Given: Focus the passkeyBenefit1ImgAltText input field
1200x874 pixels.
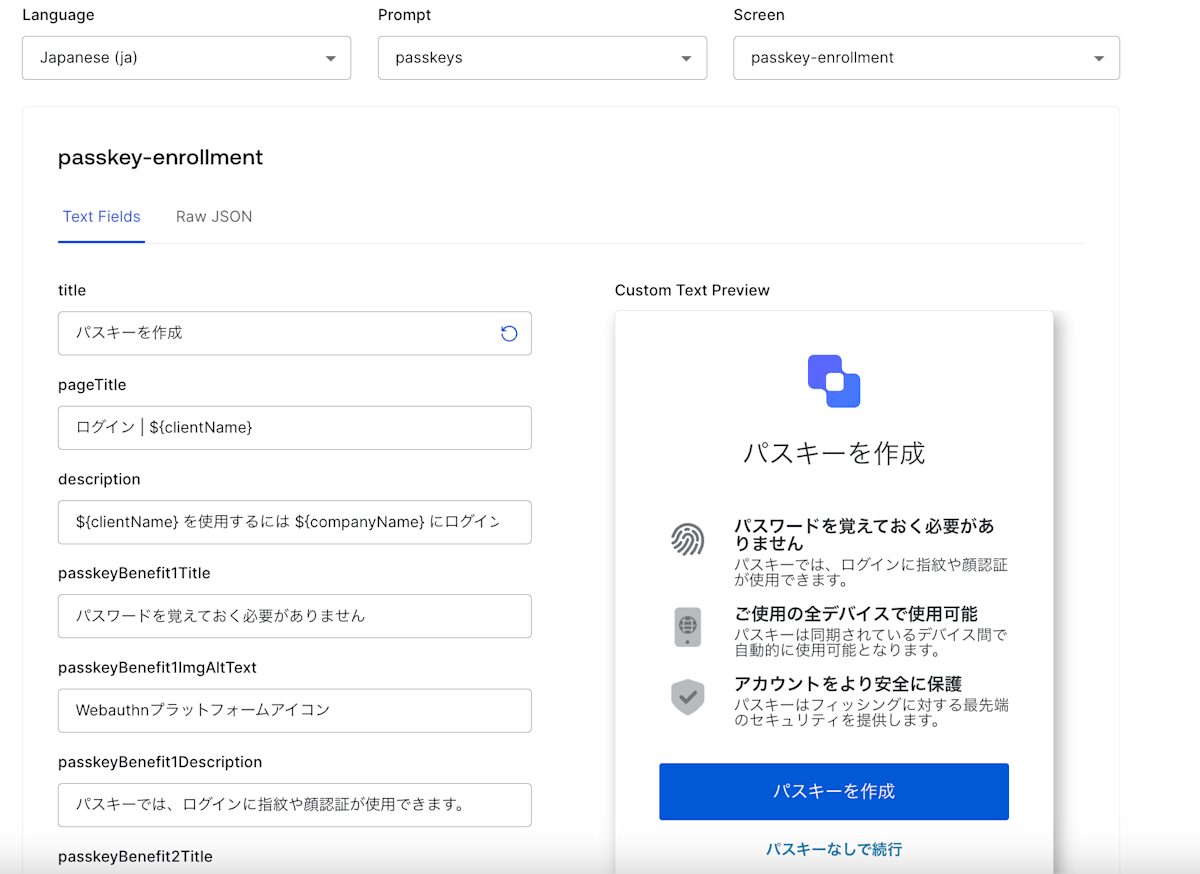Looking at the screenshot, I should [295, 710].
